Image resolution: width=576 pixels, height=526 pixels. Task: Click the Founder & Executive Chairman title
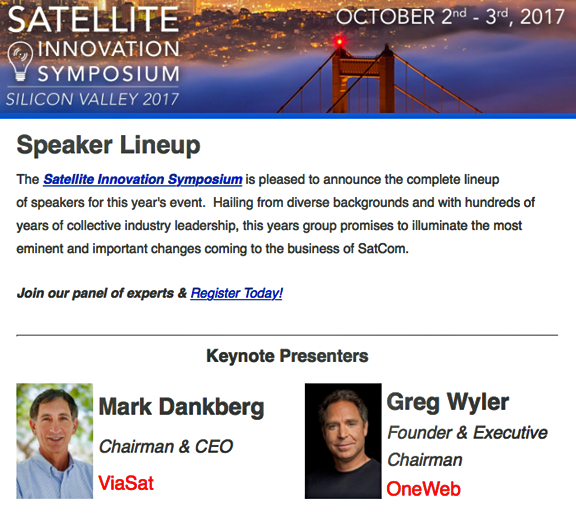(x=467, y=446)
